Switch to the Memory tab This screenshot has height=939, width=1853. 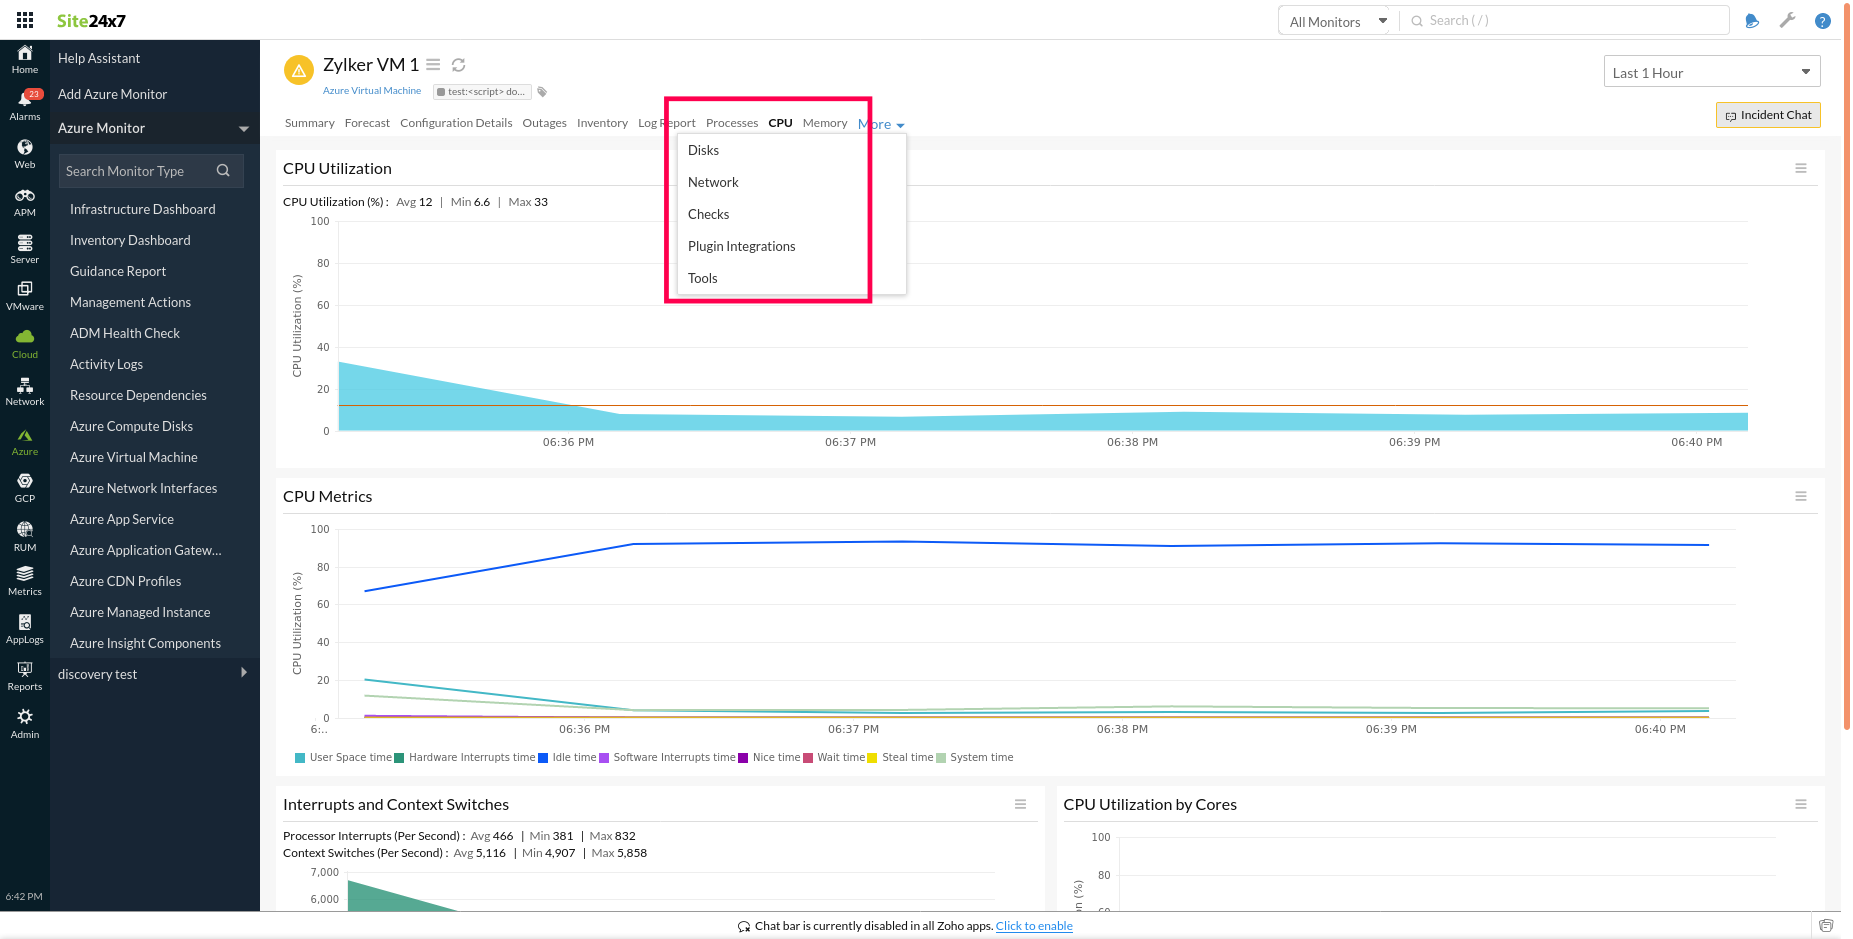tap(824, 122)
